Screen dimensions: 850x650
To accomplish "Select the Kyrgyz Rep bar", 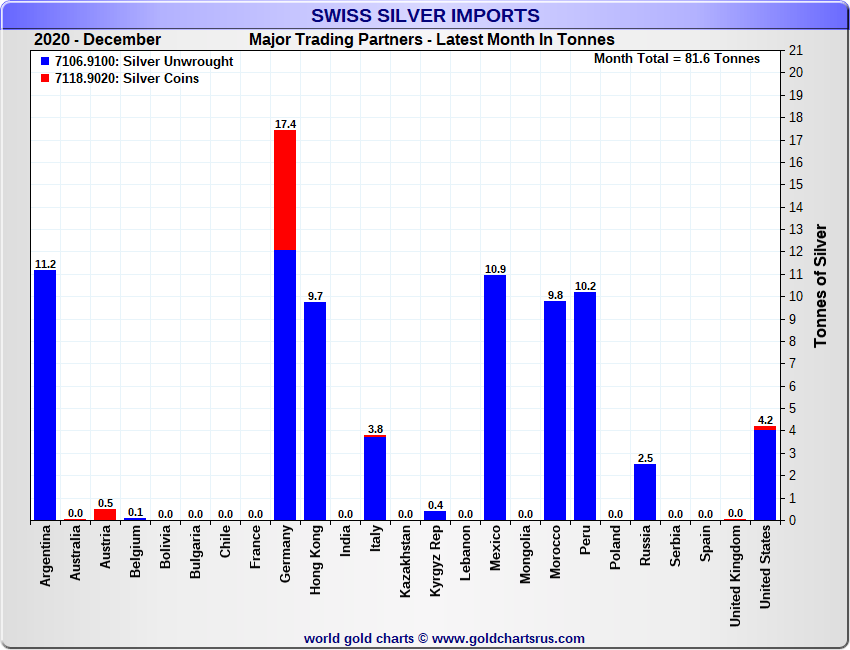I will point(435,516).
